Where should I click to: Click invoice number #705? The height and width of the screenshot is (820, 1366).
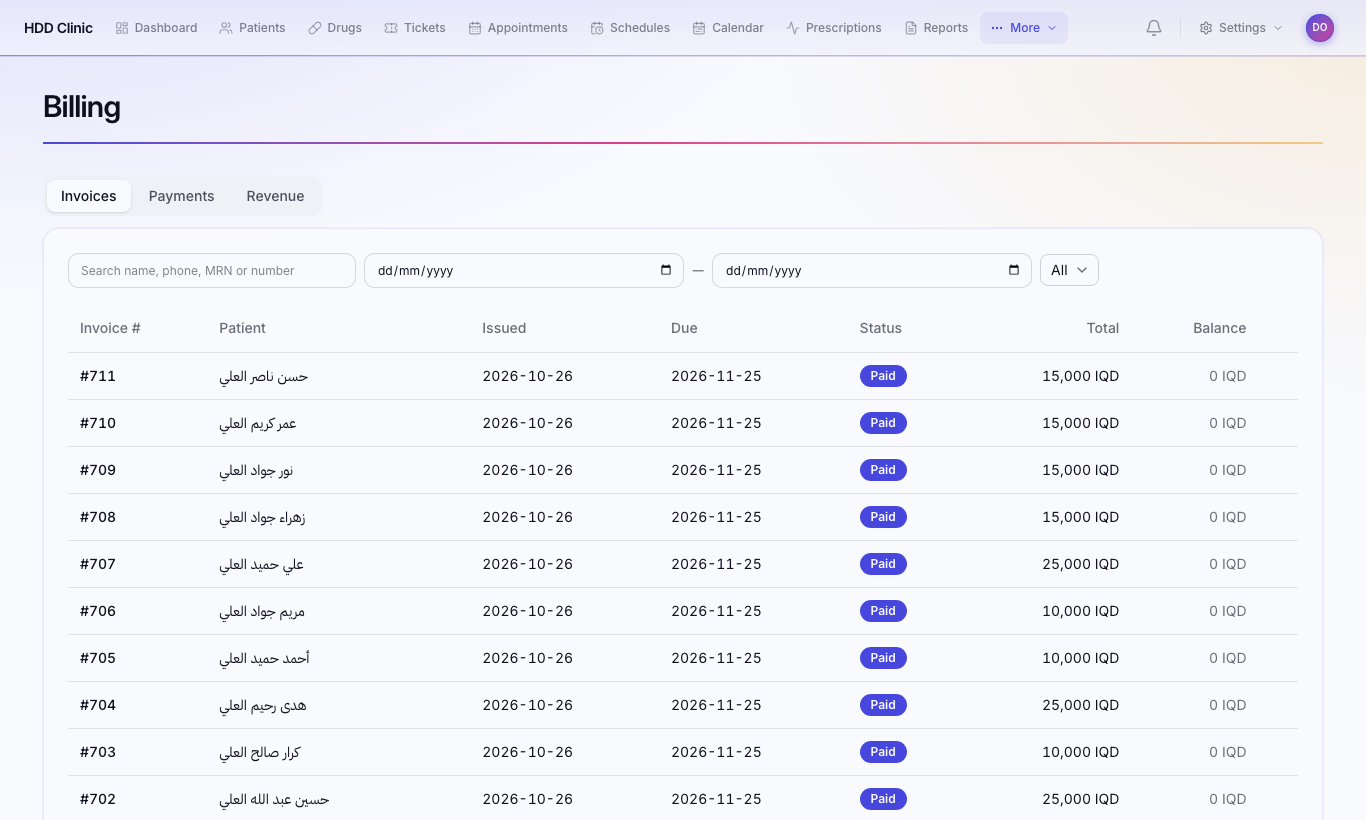pos(98,658)
